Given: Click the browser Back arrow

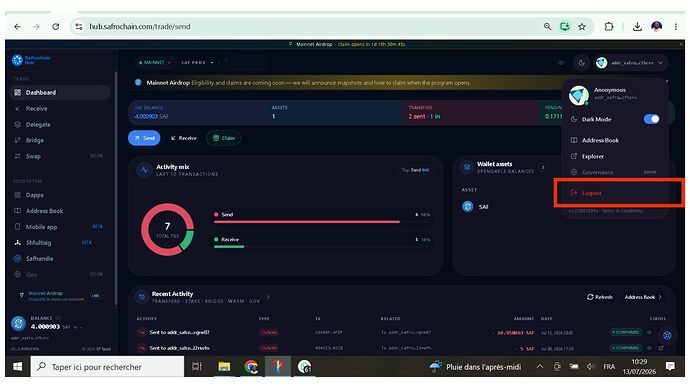Looking at the screenshot, I should (x=17, y=26).
